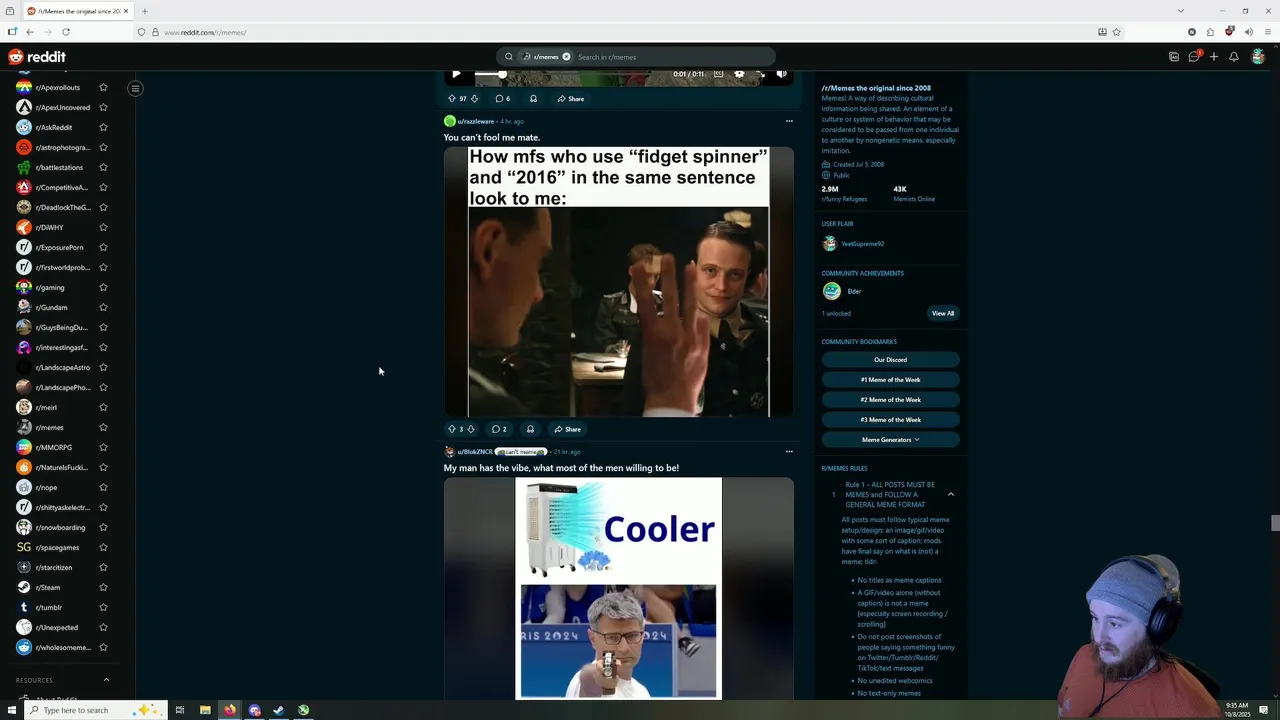1280x720 pixels.
Task: Open the Reddit advertise icon
Action: tap(1174, 57)
